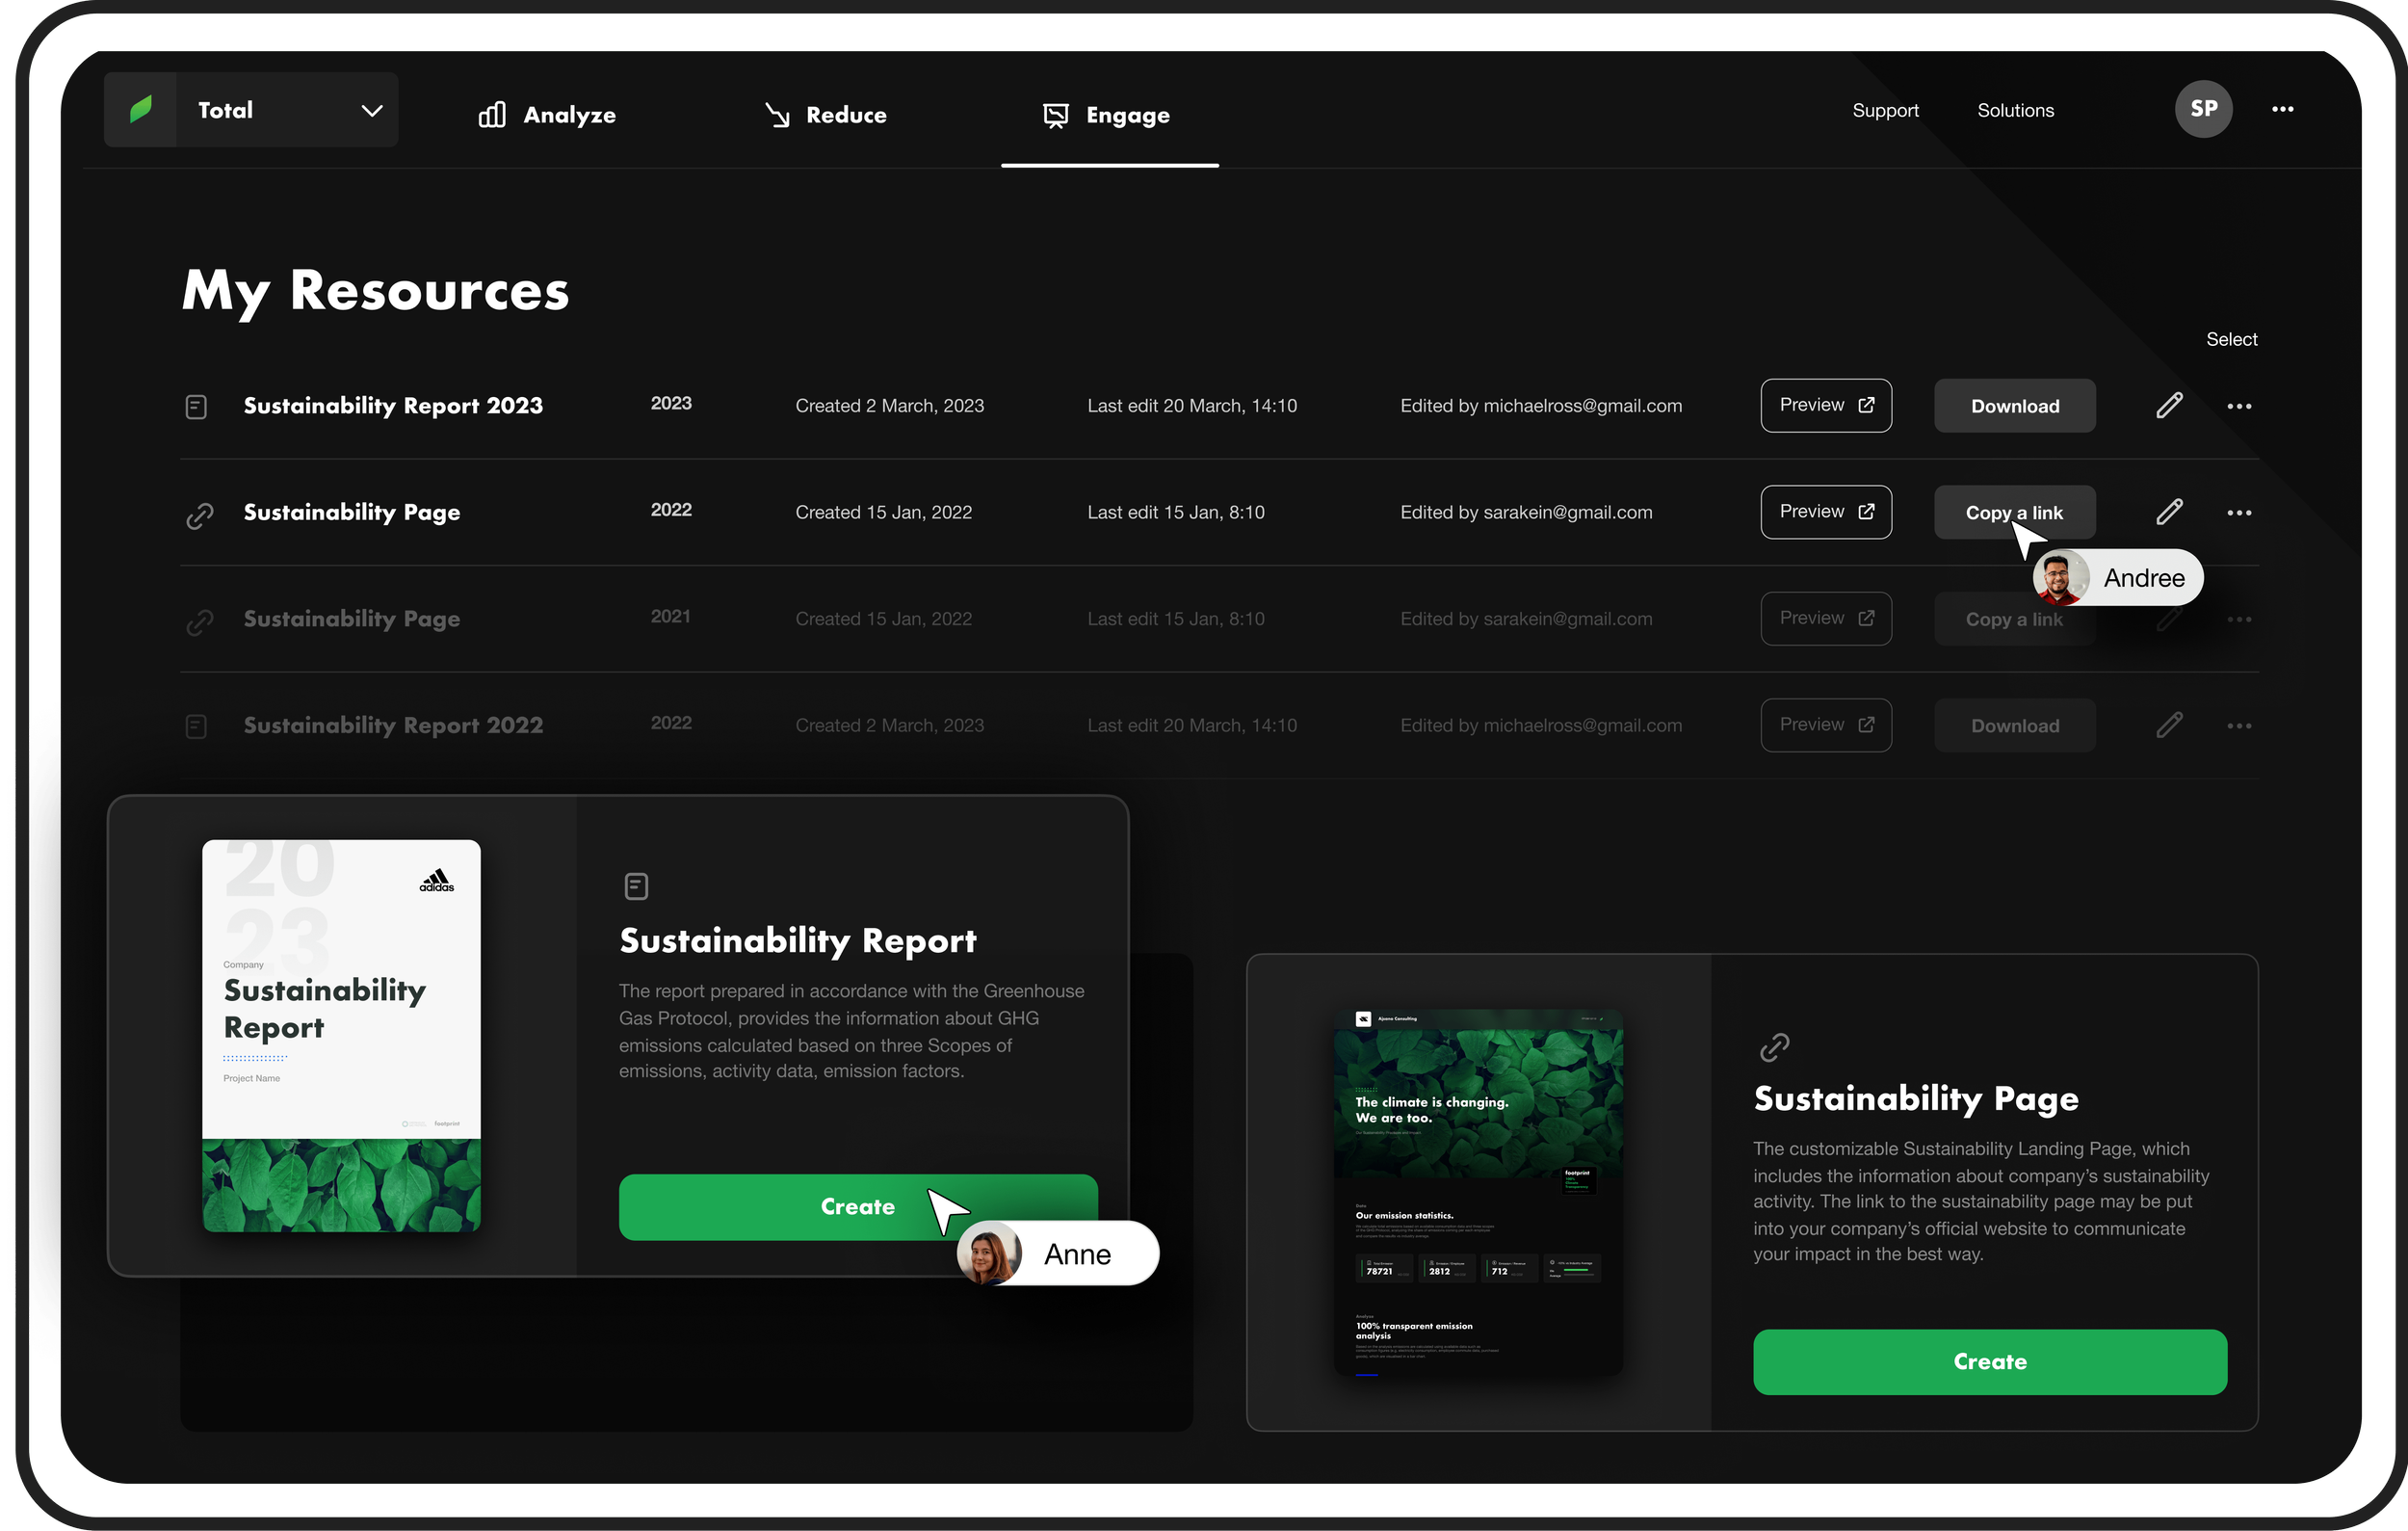Click the adidas logo on report cover
Viewport: 2408px width, 1531px height.
(437, 880)
